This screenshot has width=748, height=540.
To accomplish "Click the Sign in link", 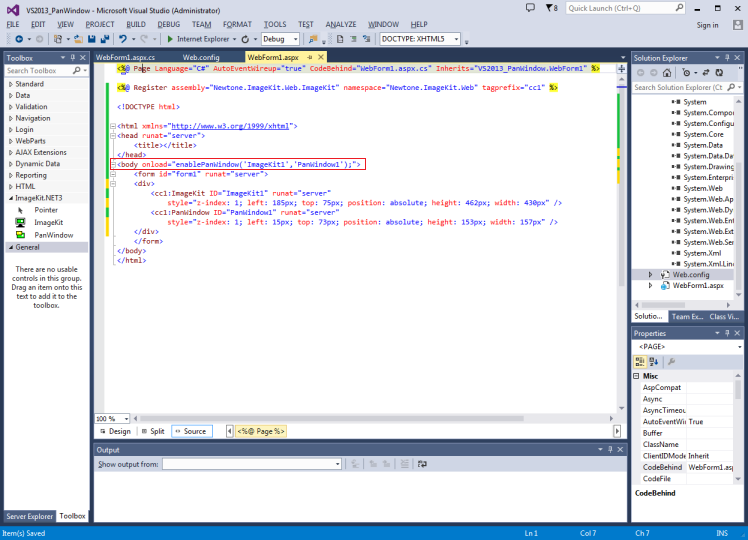I will pos(707,25).
